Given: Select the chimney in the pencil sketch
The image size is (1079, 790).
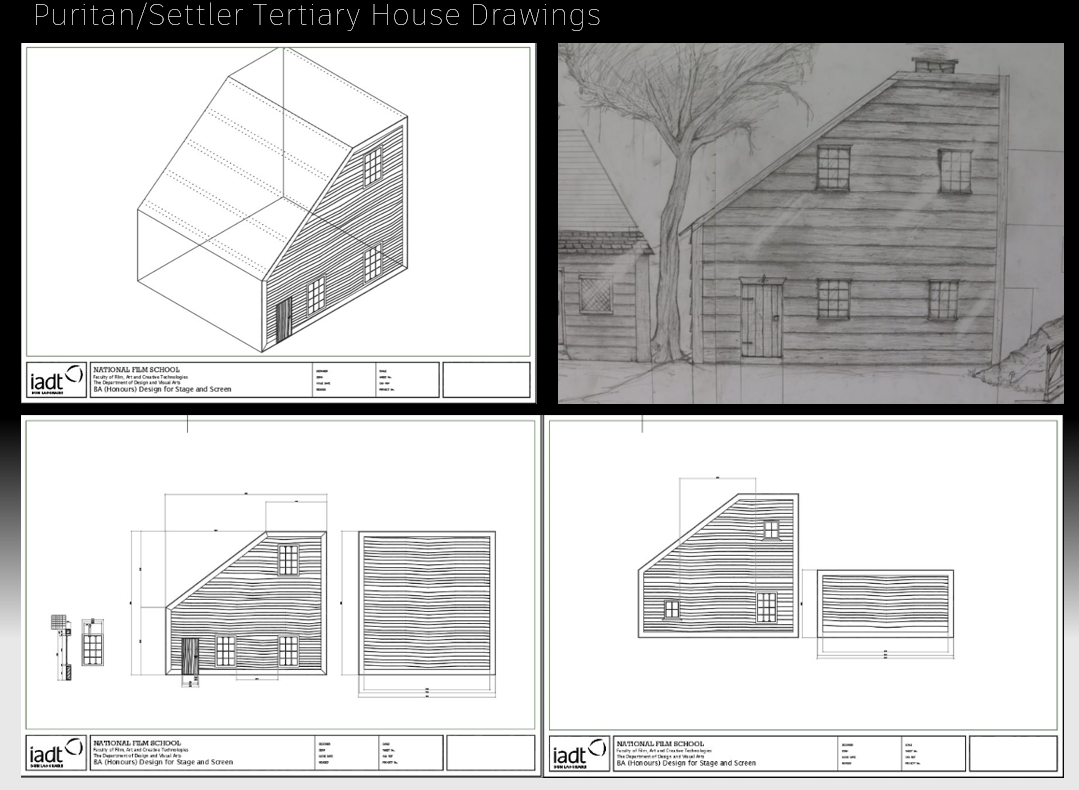Looking at the screenshot, I should [934, 66].
